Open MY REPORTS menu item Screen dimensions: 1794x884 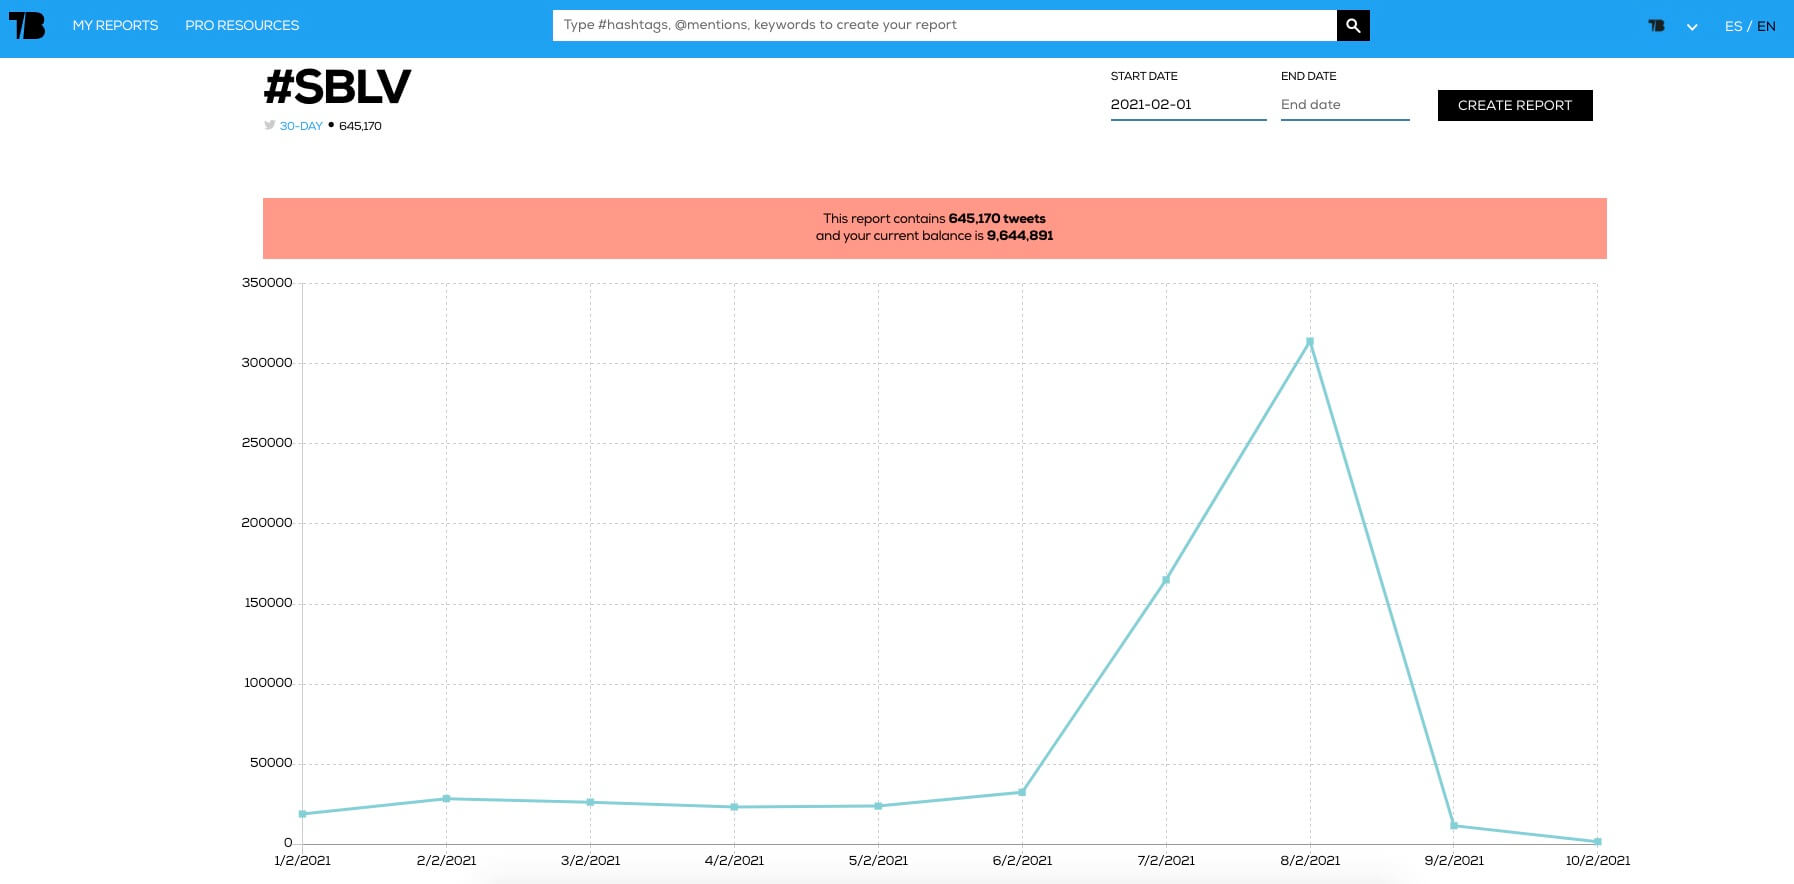click(x=115, y=25)
